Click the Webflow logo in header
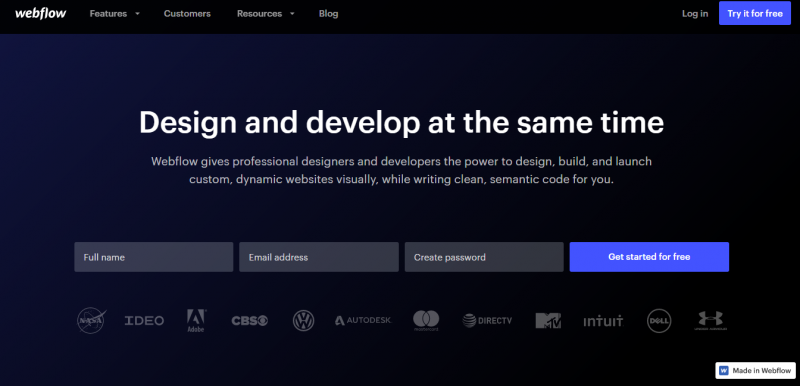This screenshot has height=386, width=800. click(x=41, y=14)
